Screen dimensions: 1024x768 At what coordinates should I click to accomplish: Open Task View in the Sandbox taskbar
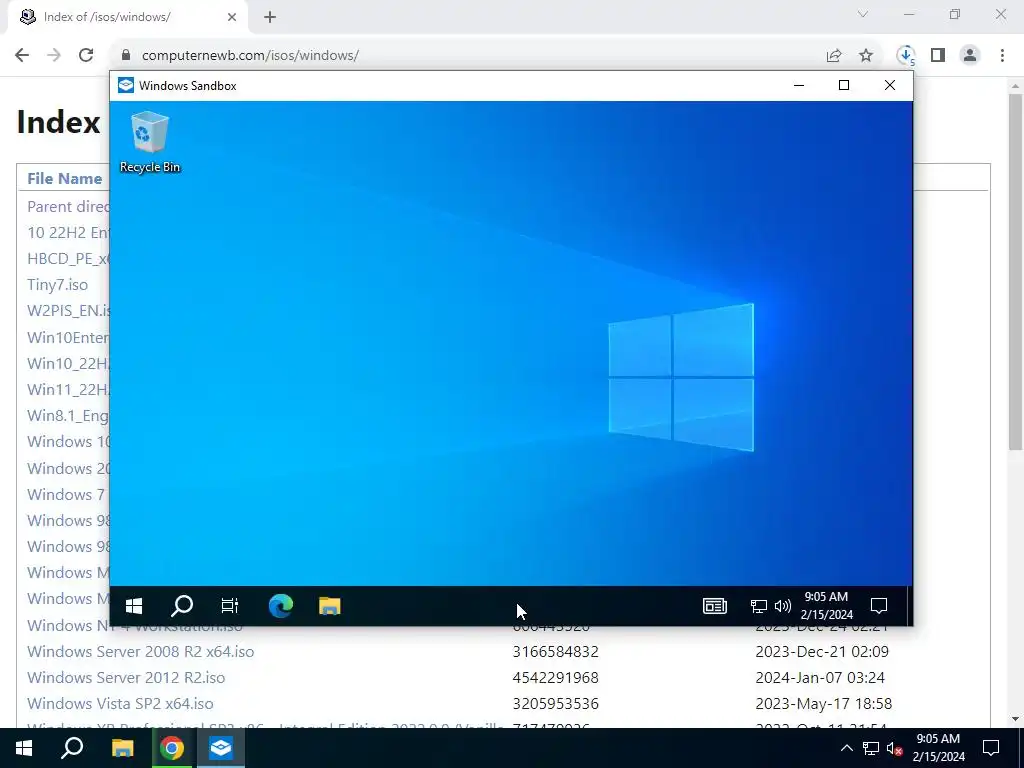(x=230, y=606)
